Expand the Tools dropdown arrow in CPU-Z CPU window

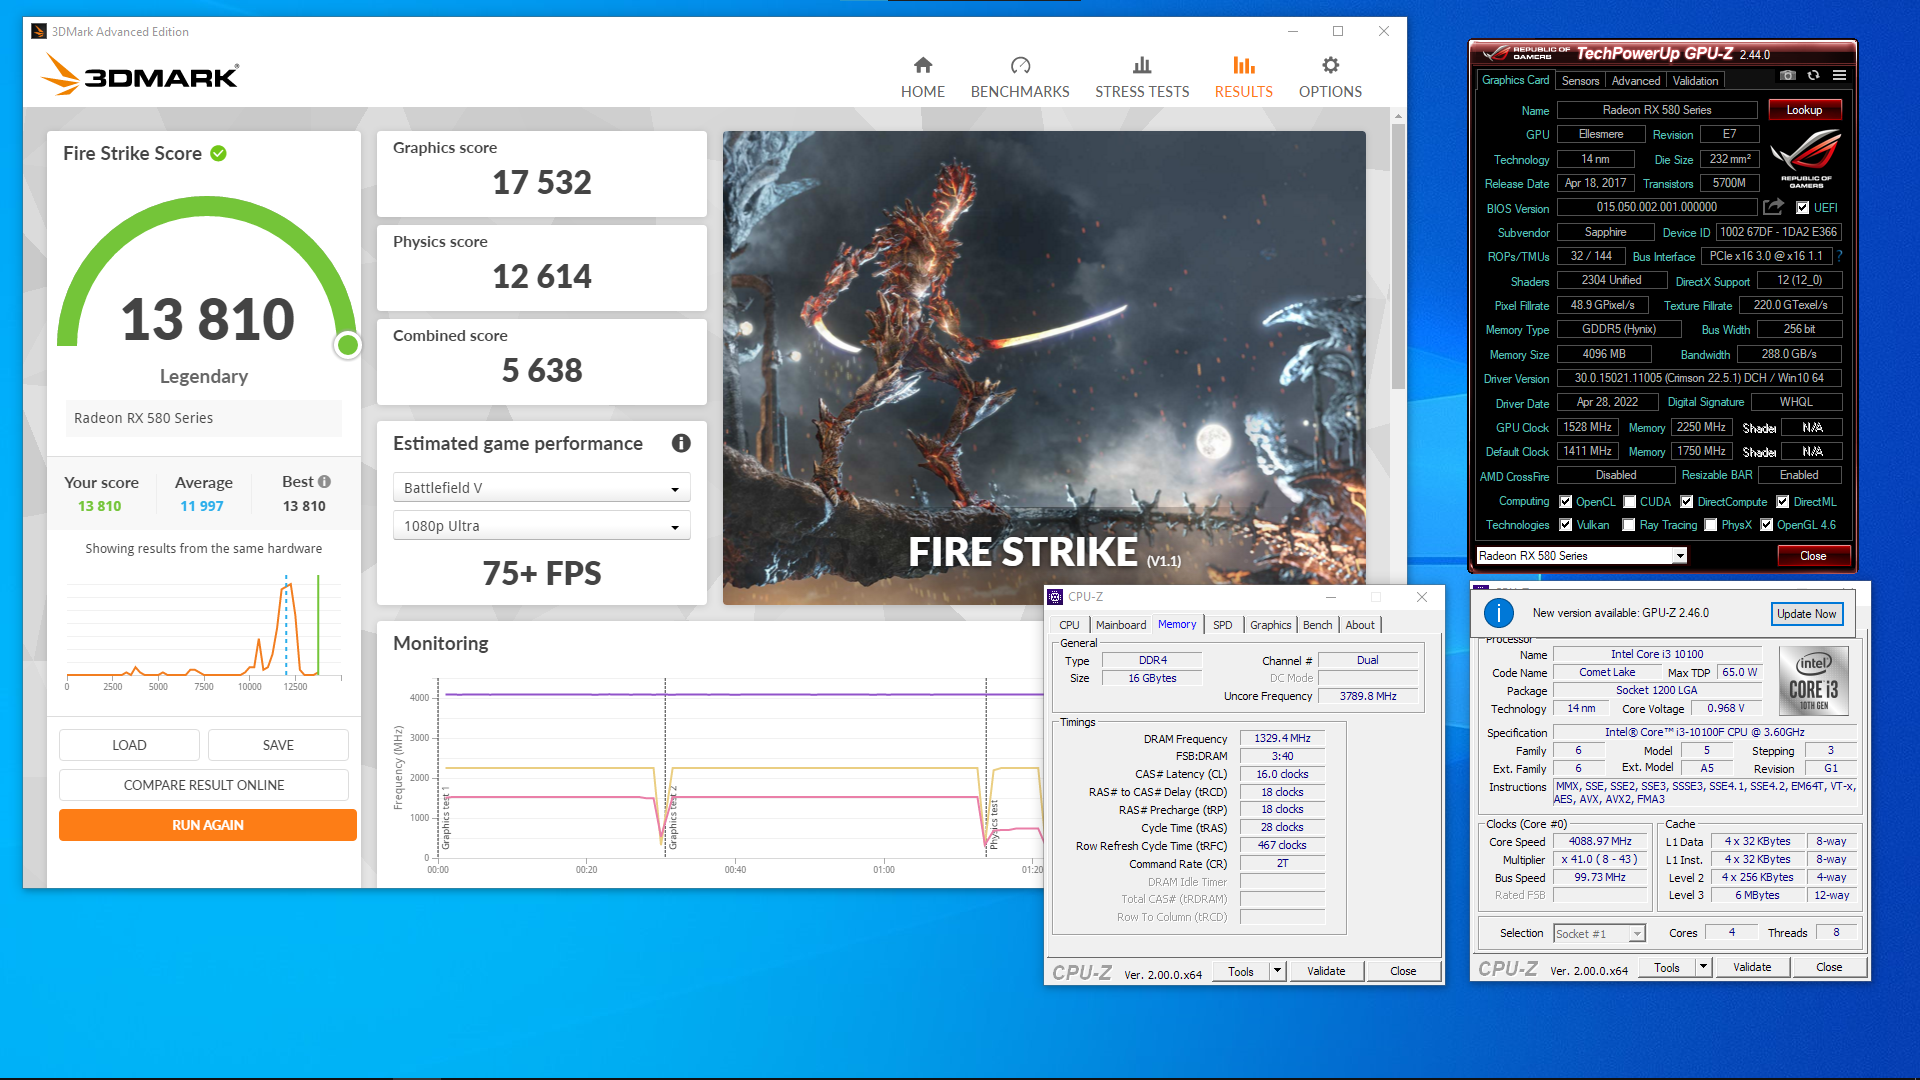1703,967
